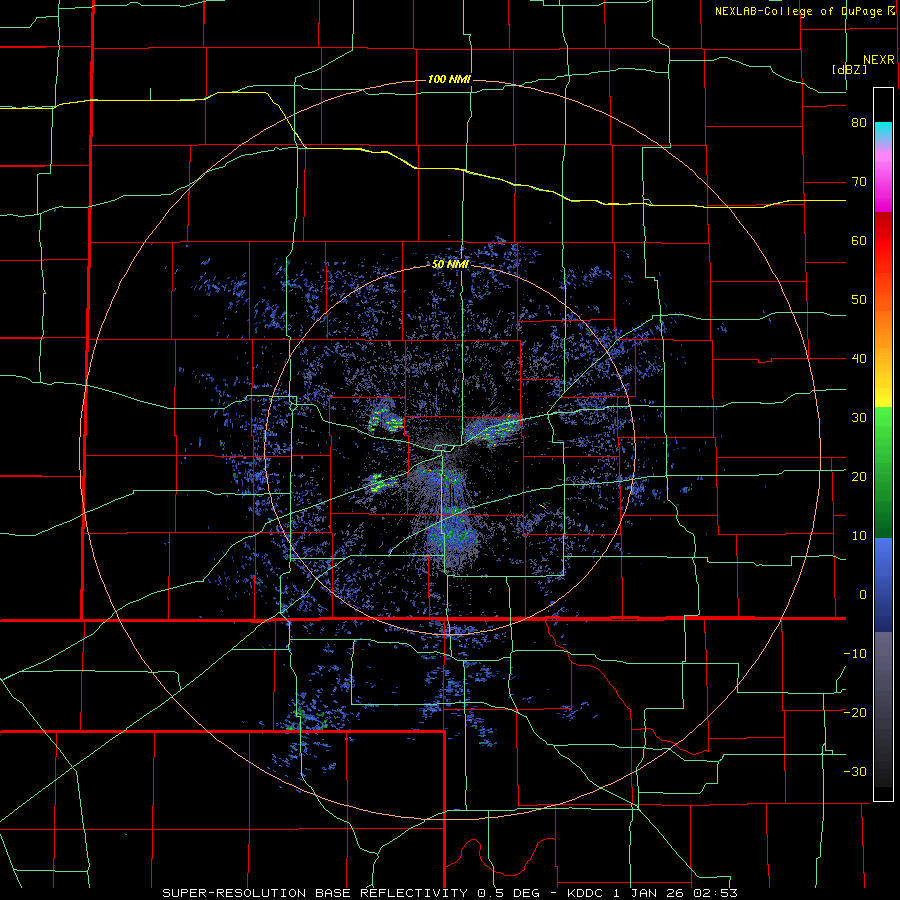The width and height of the screenshot is (900, 900).
Task: Click the 20 dBZ scale value
Action: pyautogui.click(x=859, y=477)
